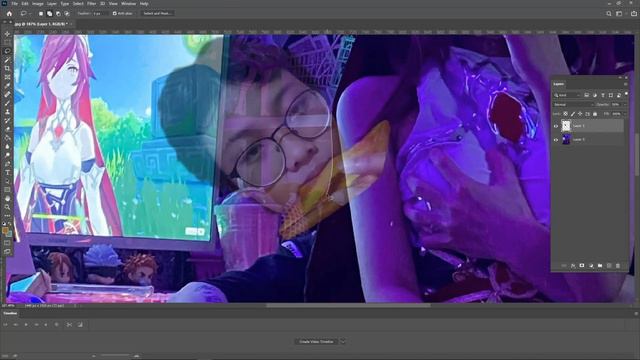Image resolution: width=640 pixels, height=360 pixels.
Task: Select the Pen tool
Action: point(7,163)
